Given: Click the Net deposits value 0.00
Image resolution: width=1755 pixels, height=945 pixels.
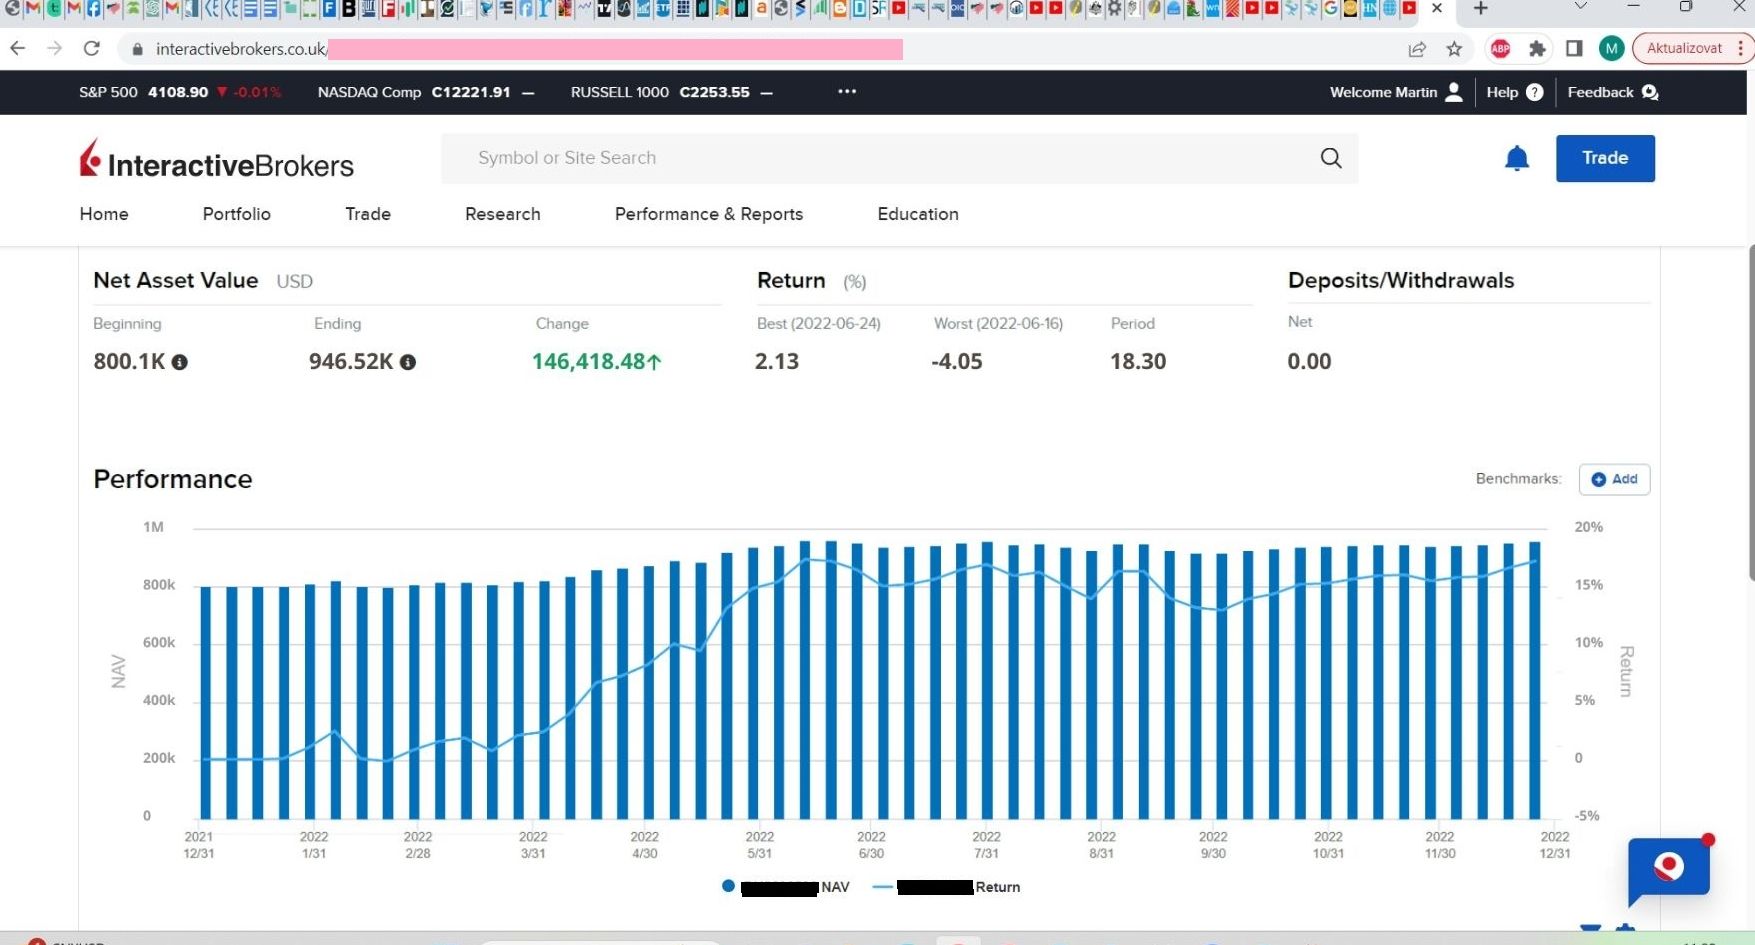Looking at the screenshot, I should coord(1309,362).
